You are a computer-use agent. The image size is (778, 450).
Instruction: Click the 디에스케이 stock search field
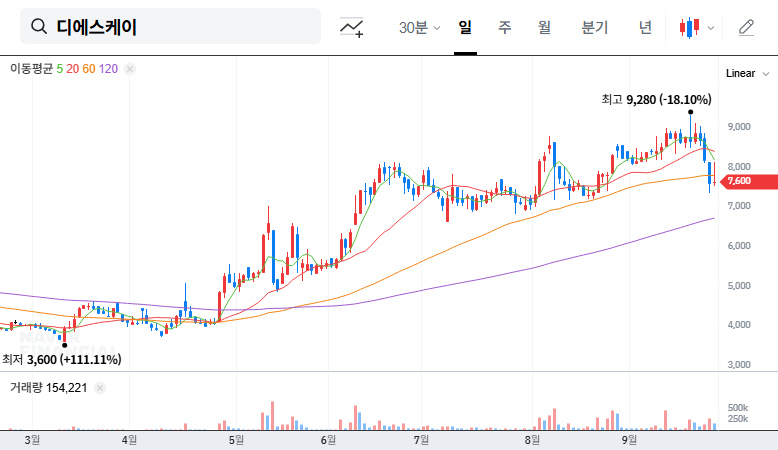point(170,26)
